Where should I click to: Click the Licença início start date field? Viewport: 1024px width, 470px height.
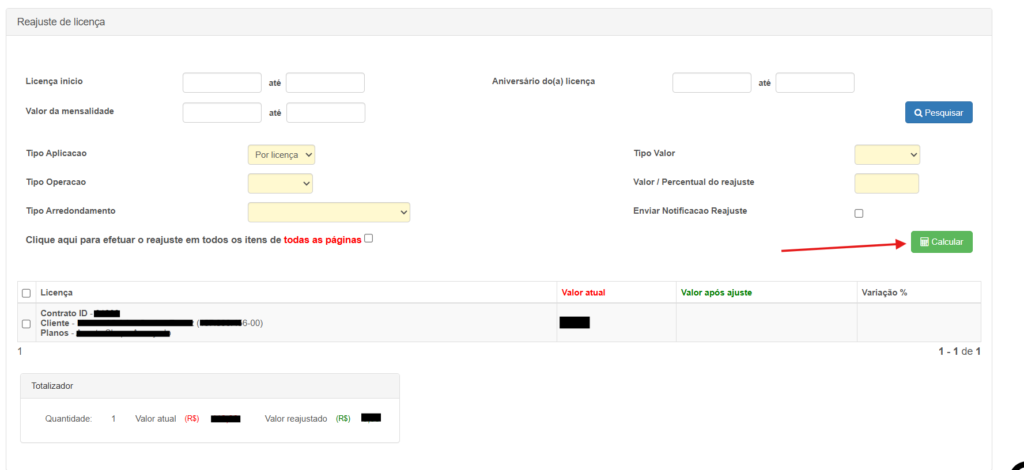pyautogui.click(x=221, y=83)
